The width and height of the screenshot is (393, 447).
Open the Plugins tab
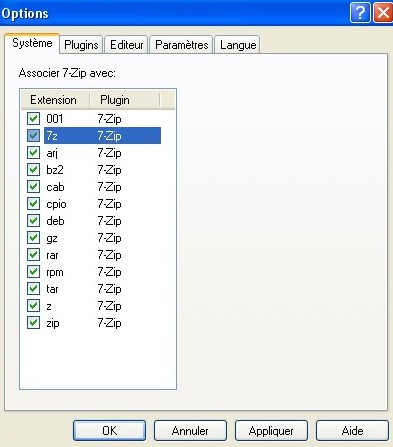point(81,45)
